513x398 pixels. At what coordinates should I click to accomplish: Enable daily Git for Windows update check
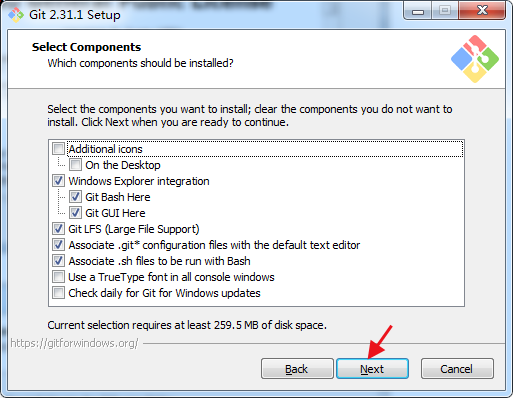point(58,293)
